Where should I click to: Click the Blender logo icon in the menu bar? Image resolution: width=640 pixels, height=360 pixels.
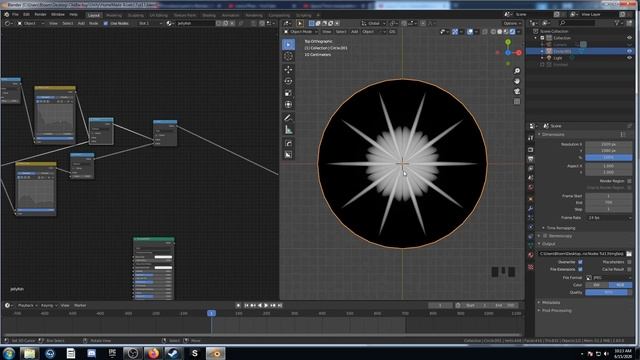point(7,14)
